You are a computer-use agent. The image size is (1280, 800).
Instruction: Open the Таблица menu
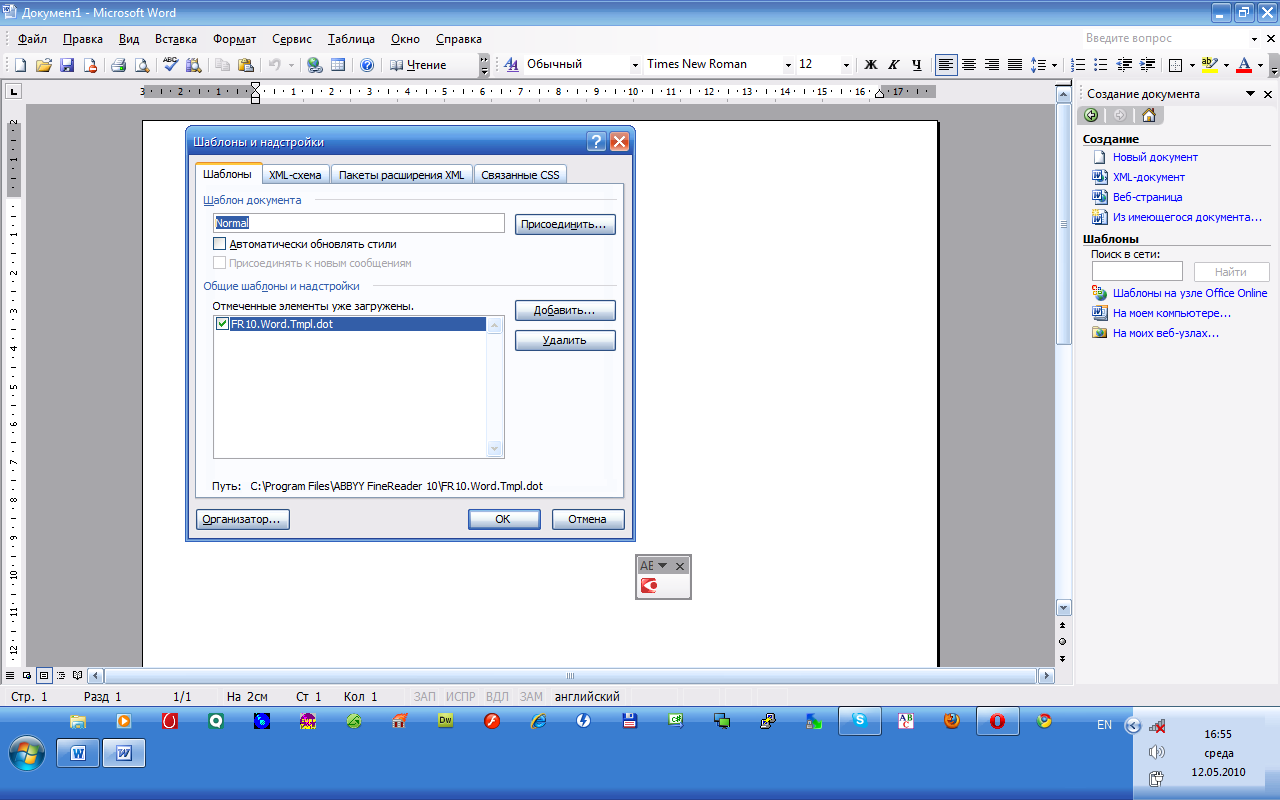(x=351, y=39)
